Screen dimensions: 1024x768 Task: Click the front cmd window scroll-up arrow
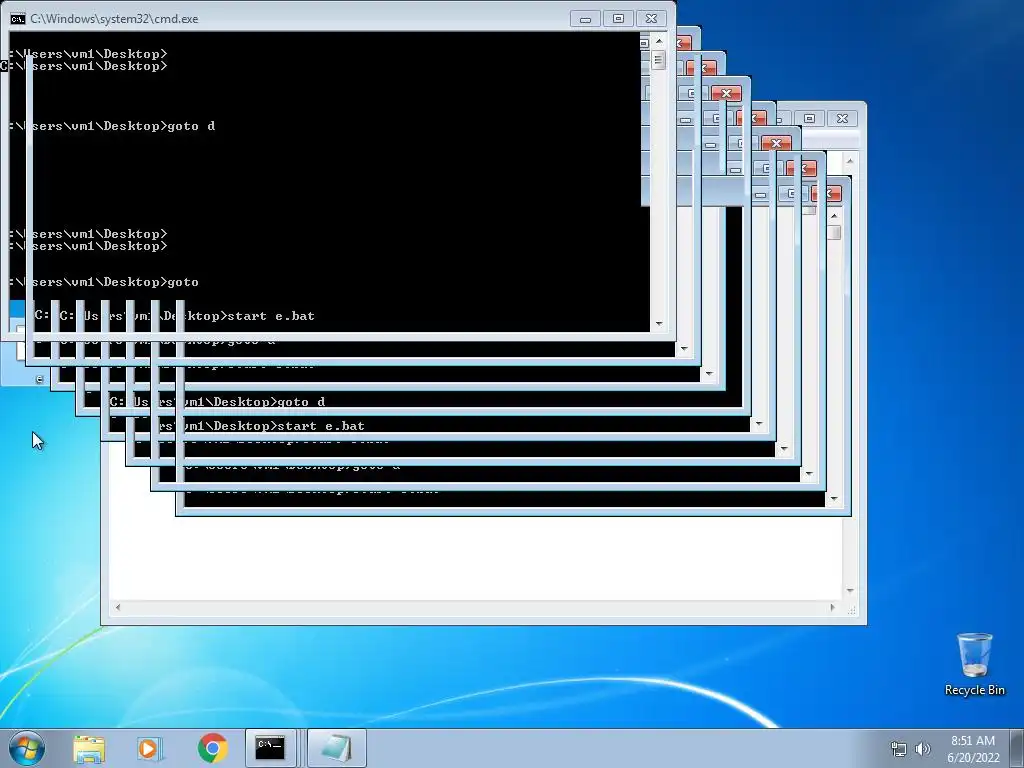[658, 40]
